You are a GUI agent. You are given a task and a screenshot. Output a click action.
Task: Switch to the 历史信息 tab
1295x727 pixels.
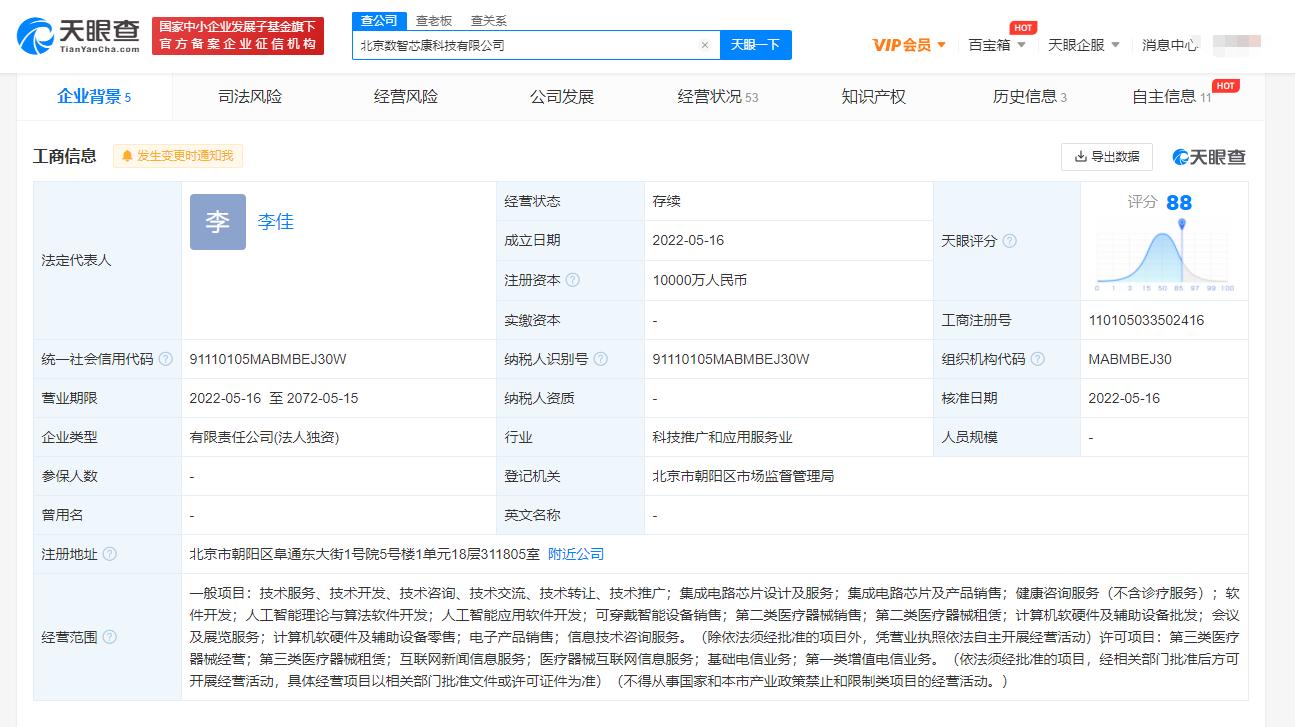(1030, 97)
